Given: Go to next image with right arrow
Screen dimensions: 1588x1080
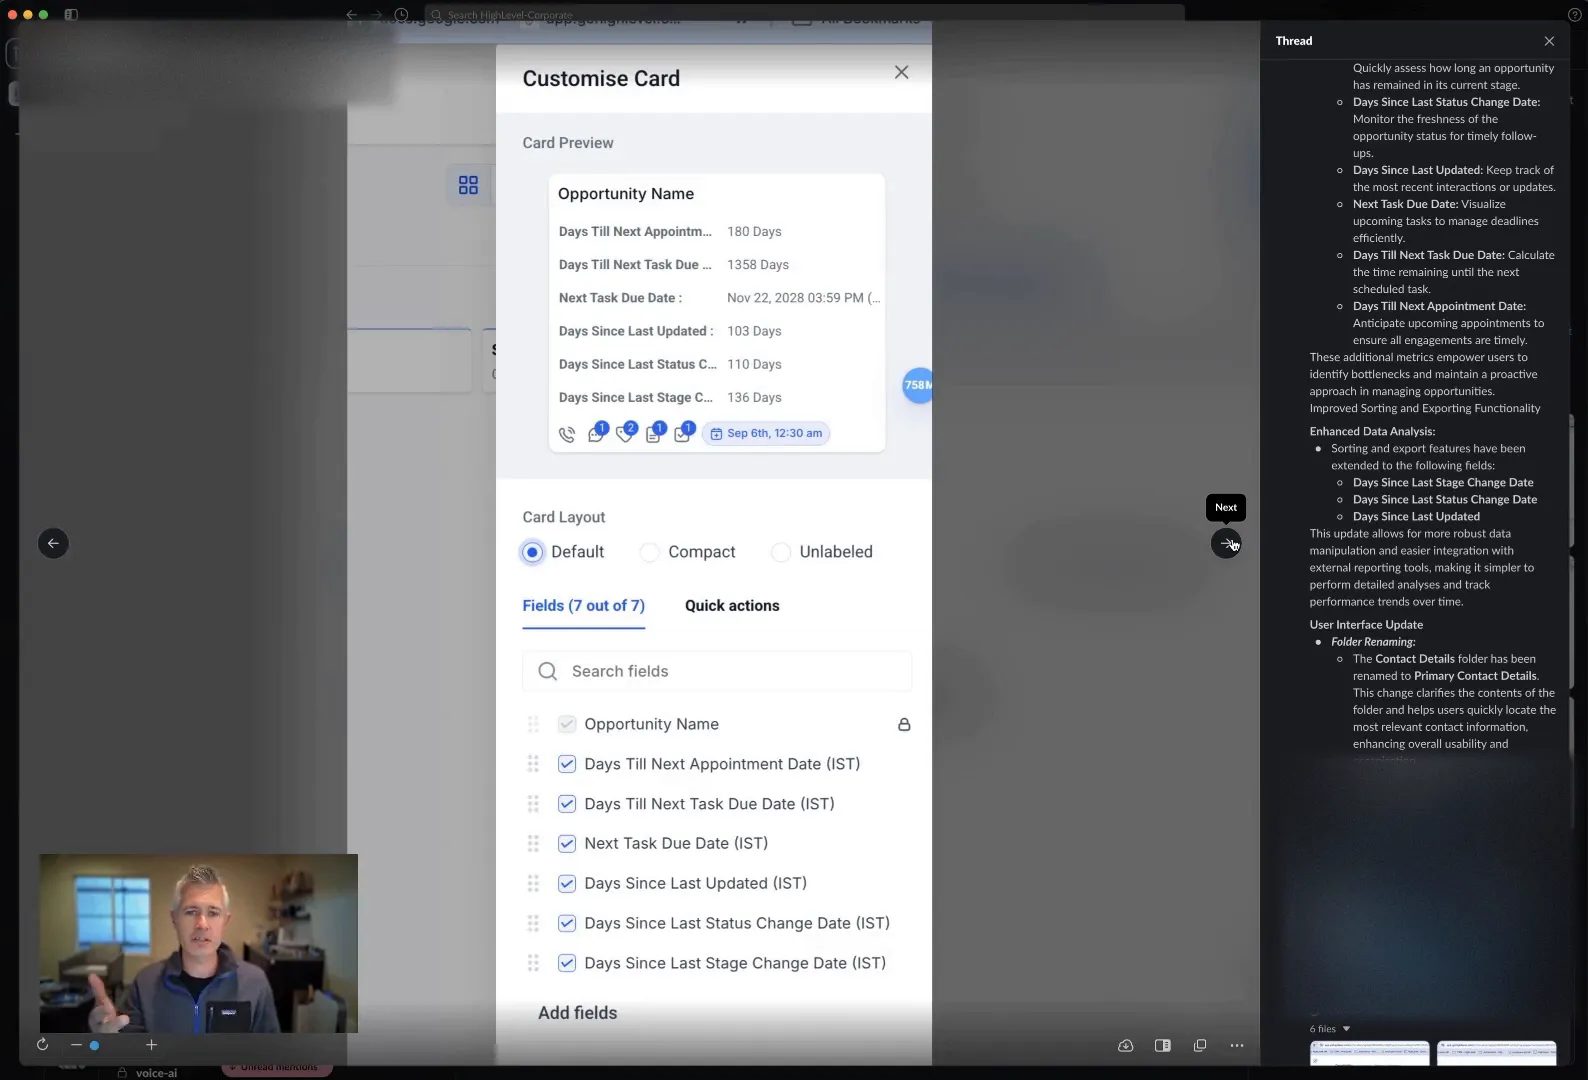Looking at the screenshot, I should pyautogui.click(x=1226, y=543).
